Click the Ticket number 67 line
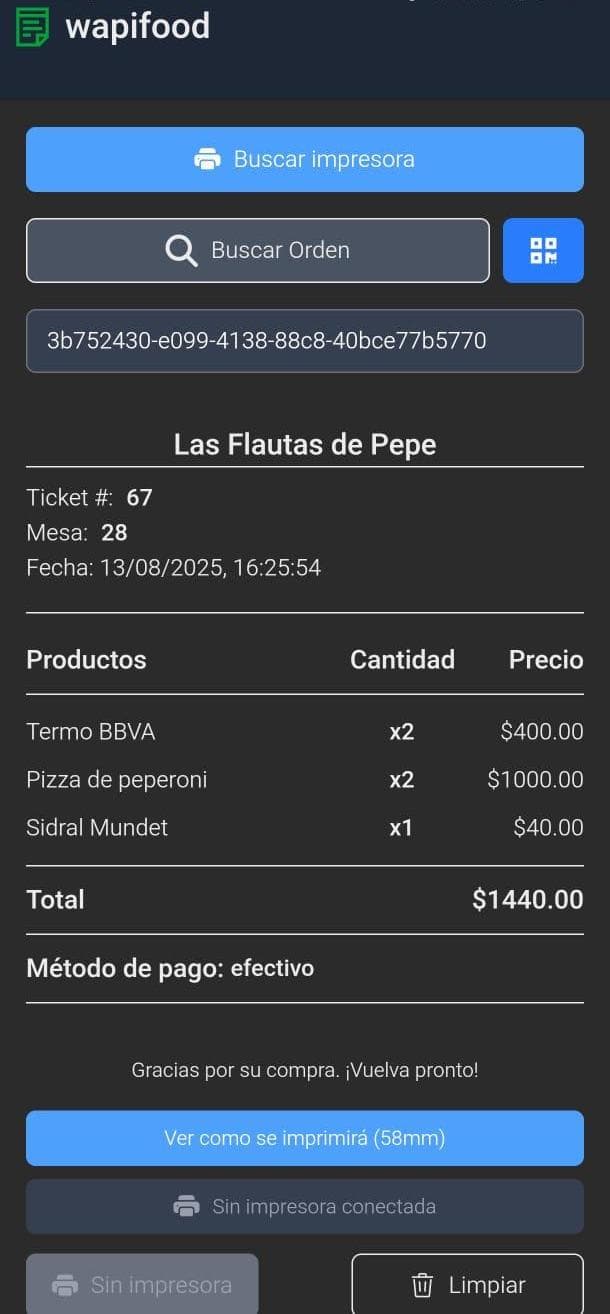The image size is (610, 1314). pos(88,497)
